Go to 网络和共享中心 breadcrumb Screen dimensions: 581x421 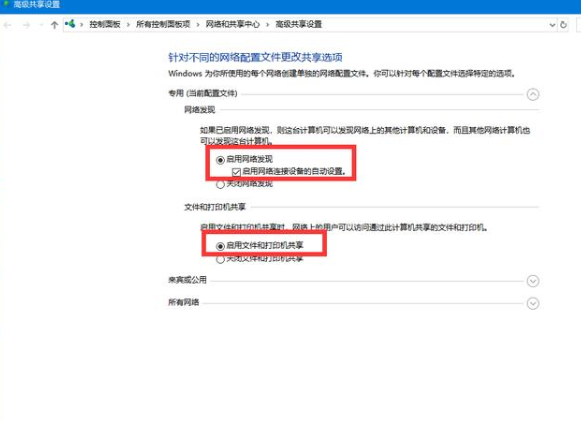(x=233, y=24)
